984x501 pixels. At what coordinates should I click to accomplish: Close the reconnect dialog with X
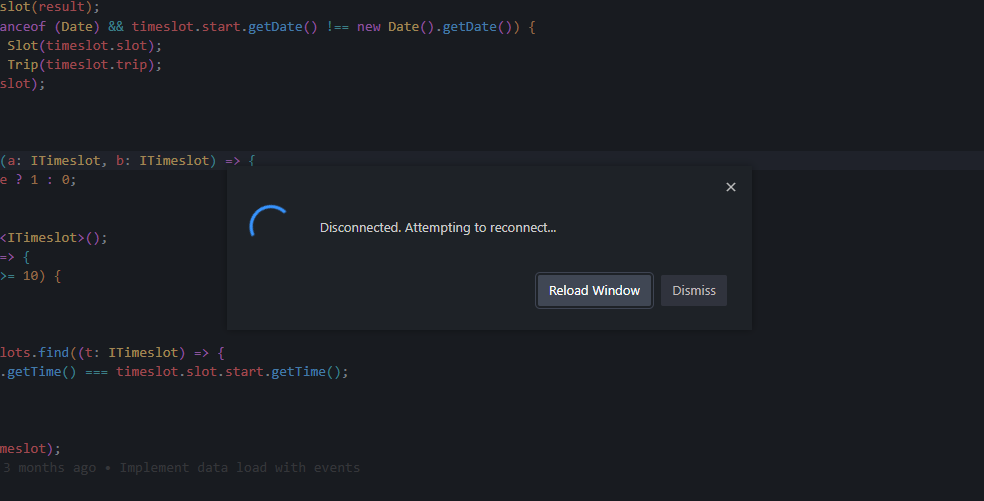[x=730, y=187]
